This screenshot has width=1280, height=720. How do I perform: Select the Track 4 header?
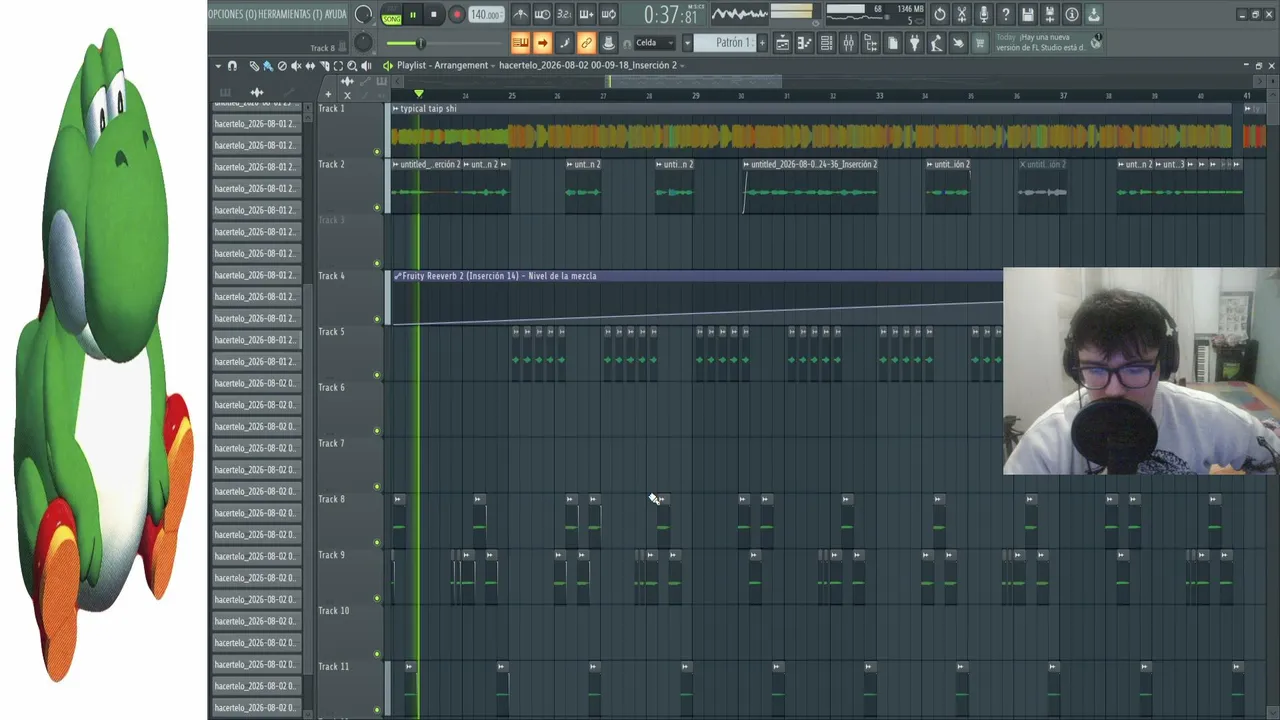coord(350,297)
